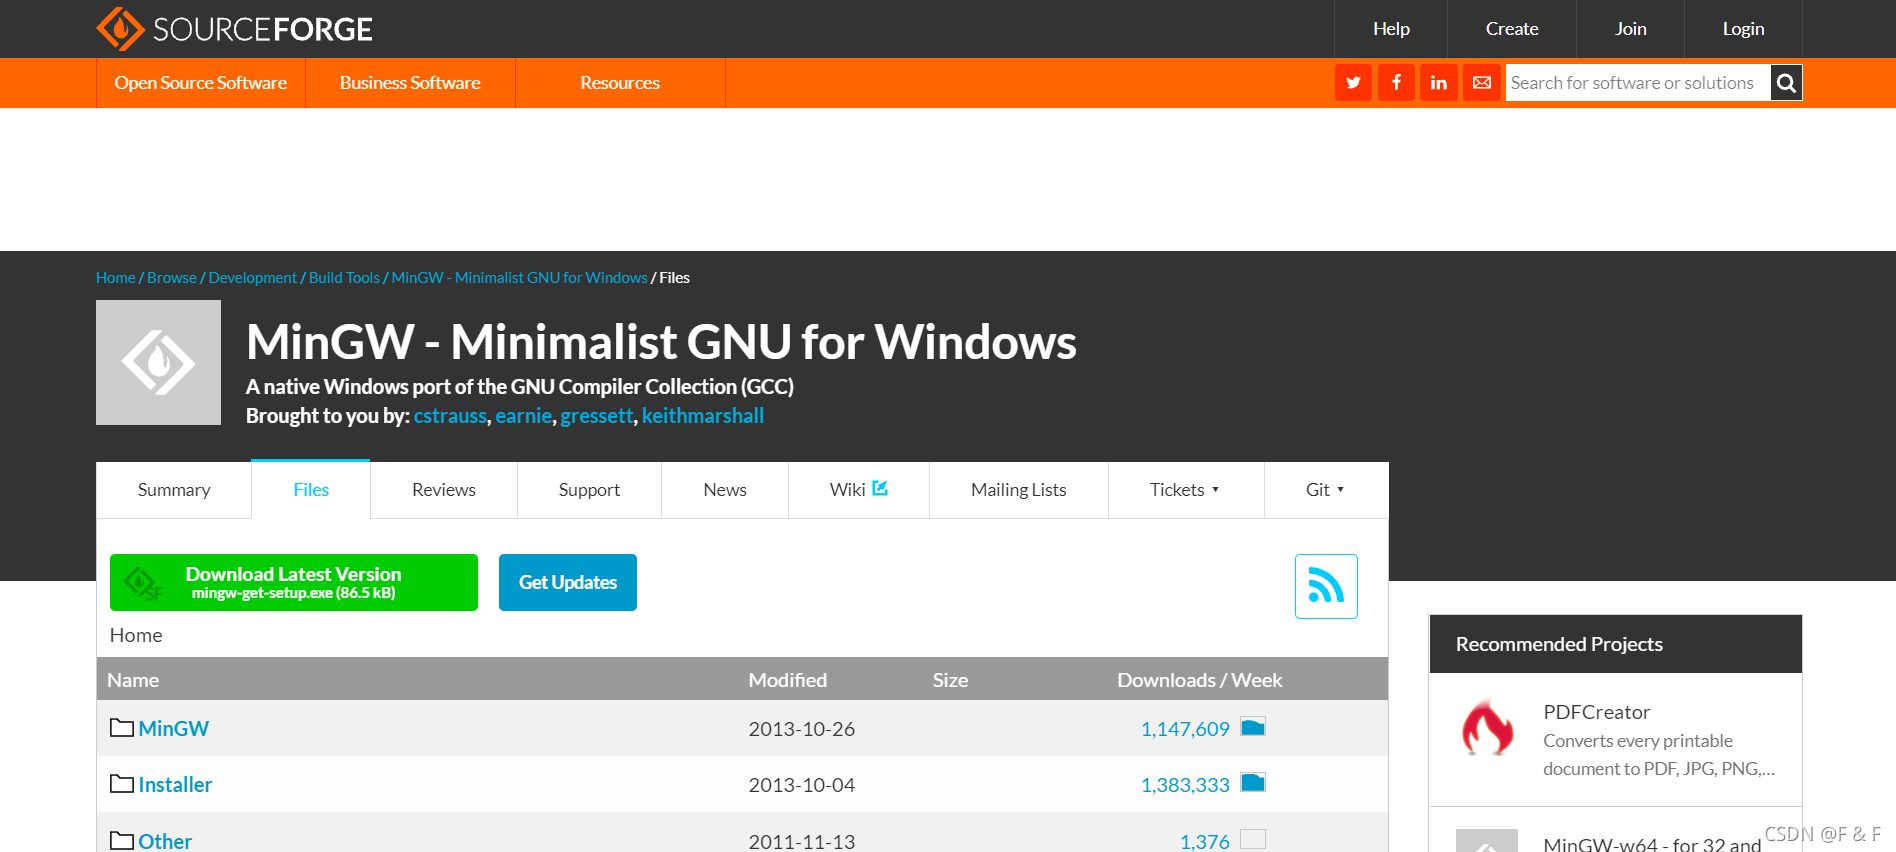Image resolution: width=1896 pixels, height=852 pixels.
Task: Click the email envelope icon
Action: pos(1481,83)
